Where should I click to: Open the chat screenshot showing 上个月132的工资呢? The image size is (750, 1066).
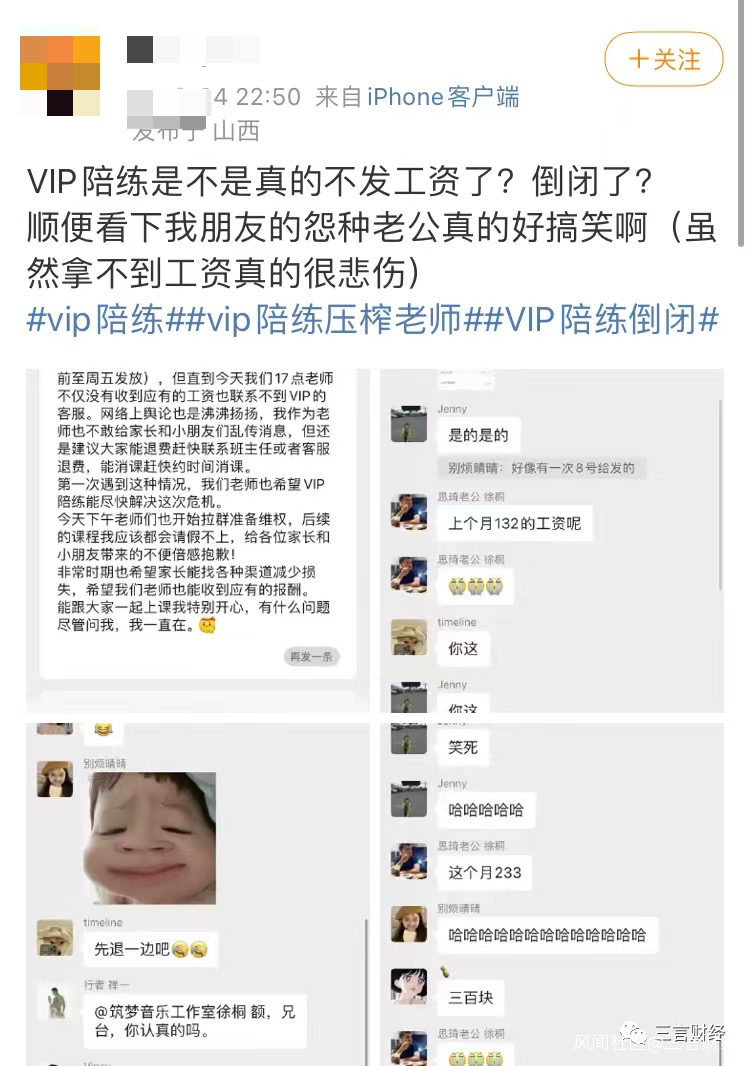(551, 540)
